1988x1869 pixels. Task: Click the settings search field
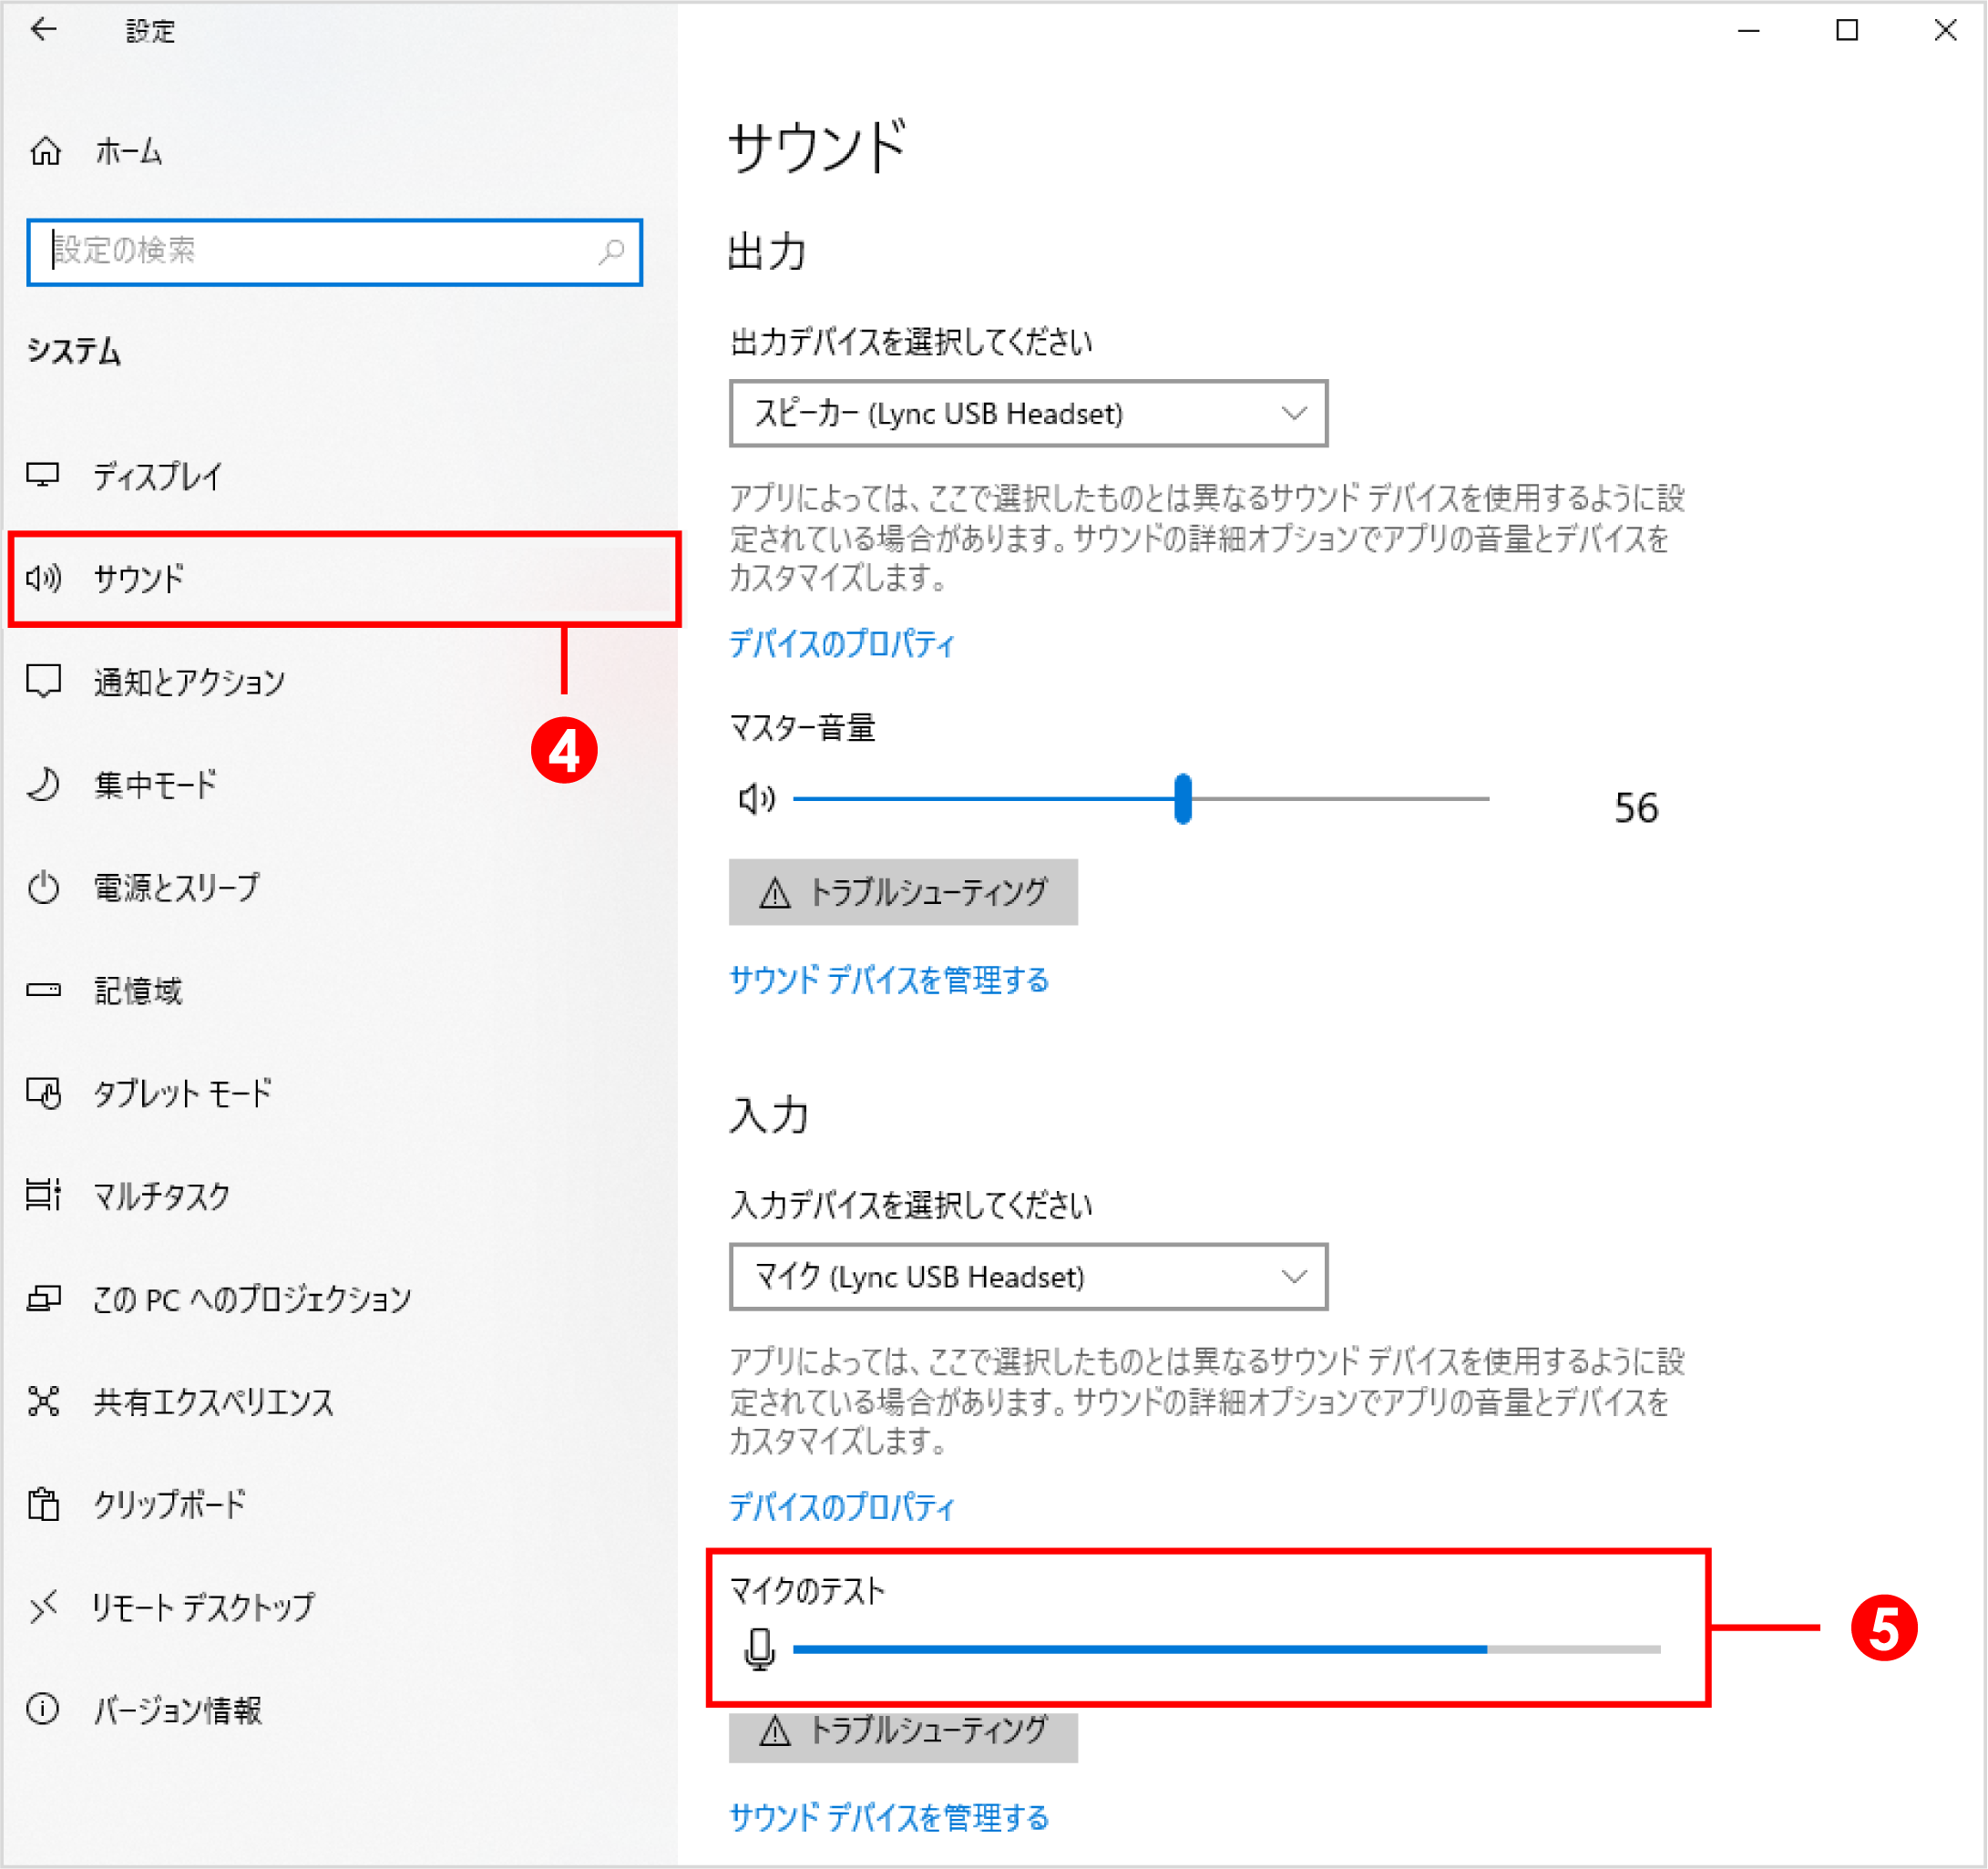320,251
